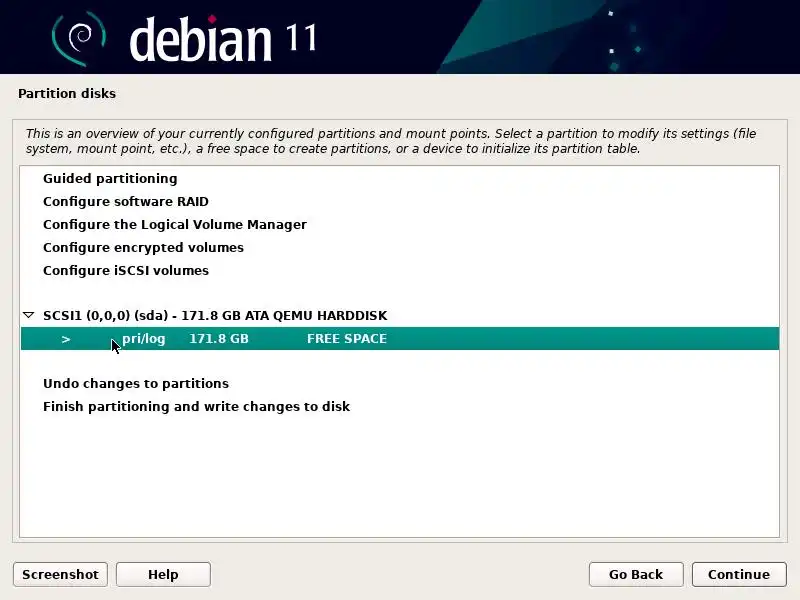
Task: Select the pri/log 171.8 GB FREE SPACE row
Action: click(399, 339)
